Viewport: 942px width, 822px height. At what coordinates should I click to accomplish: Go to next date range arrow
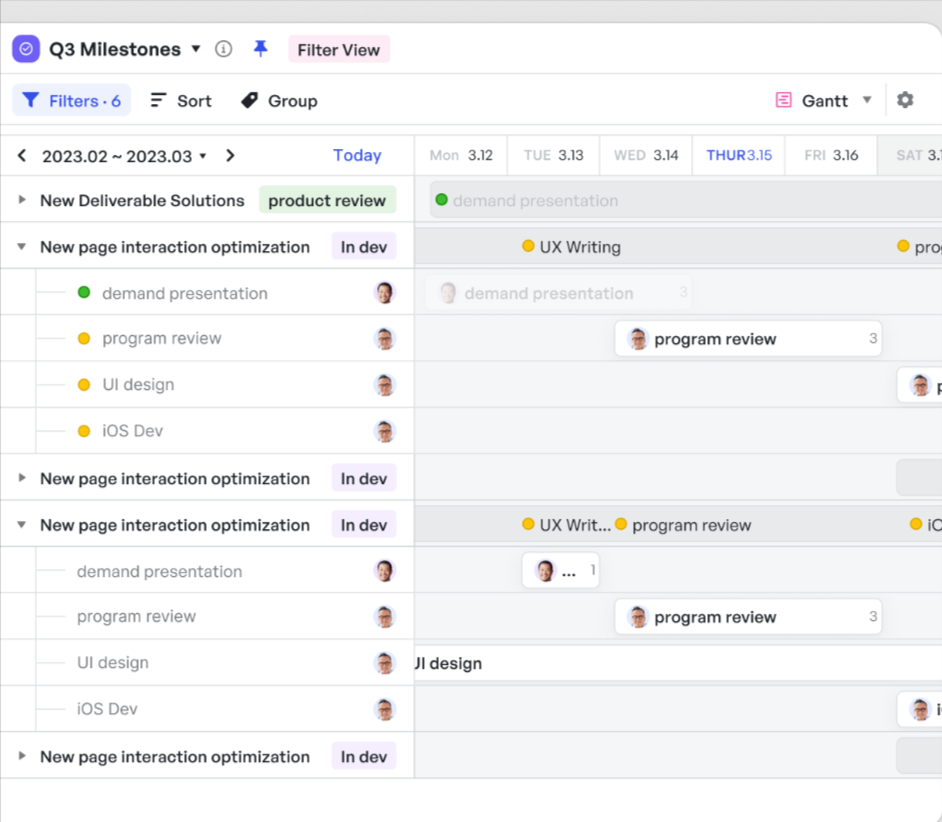click(230, 156)
